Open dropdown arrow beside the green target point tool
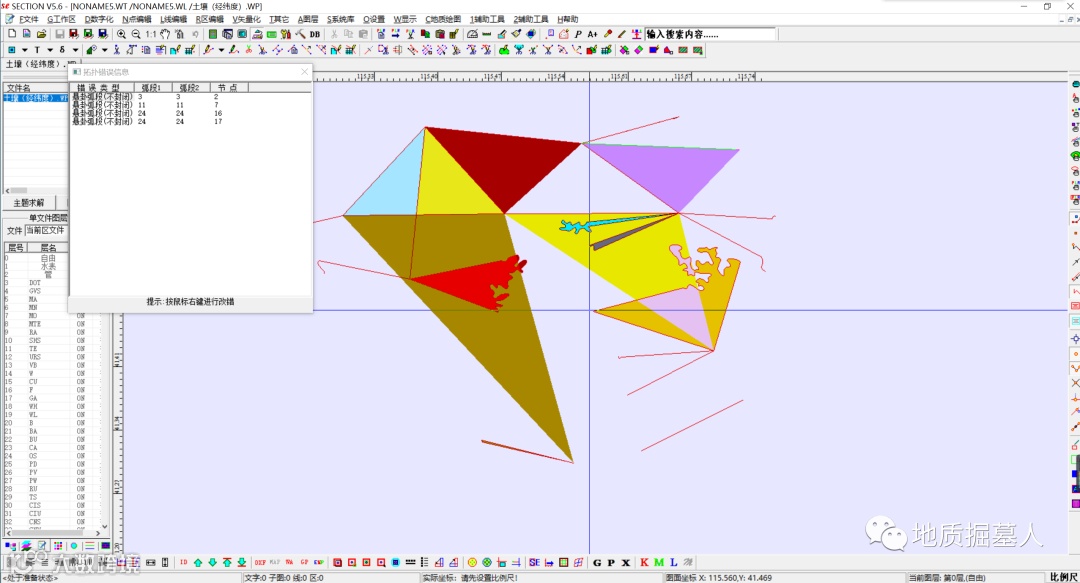The image size is (1080, 583). [105, 50]
